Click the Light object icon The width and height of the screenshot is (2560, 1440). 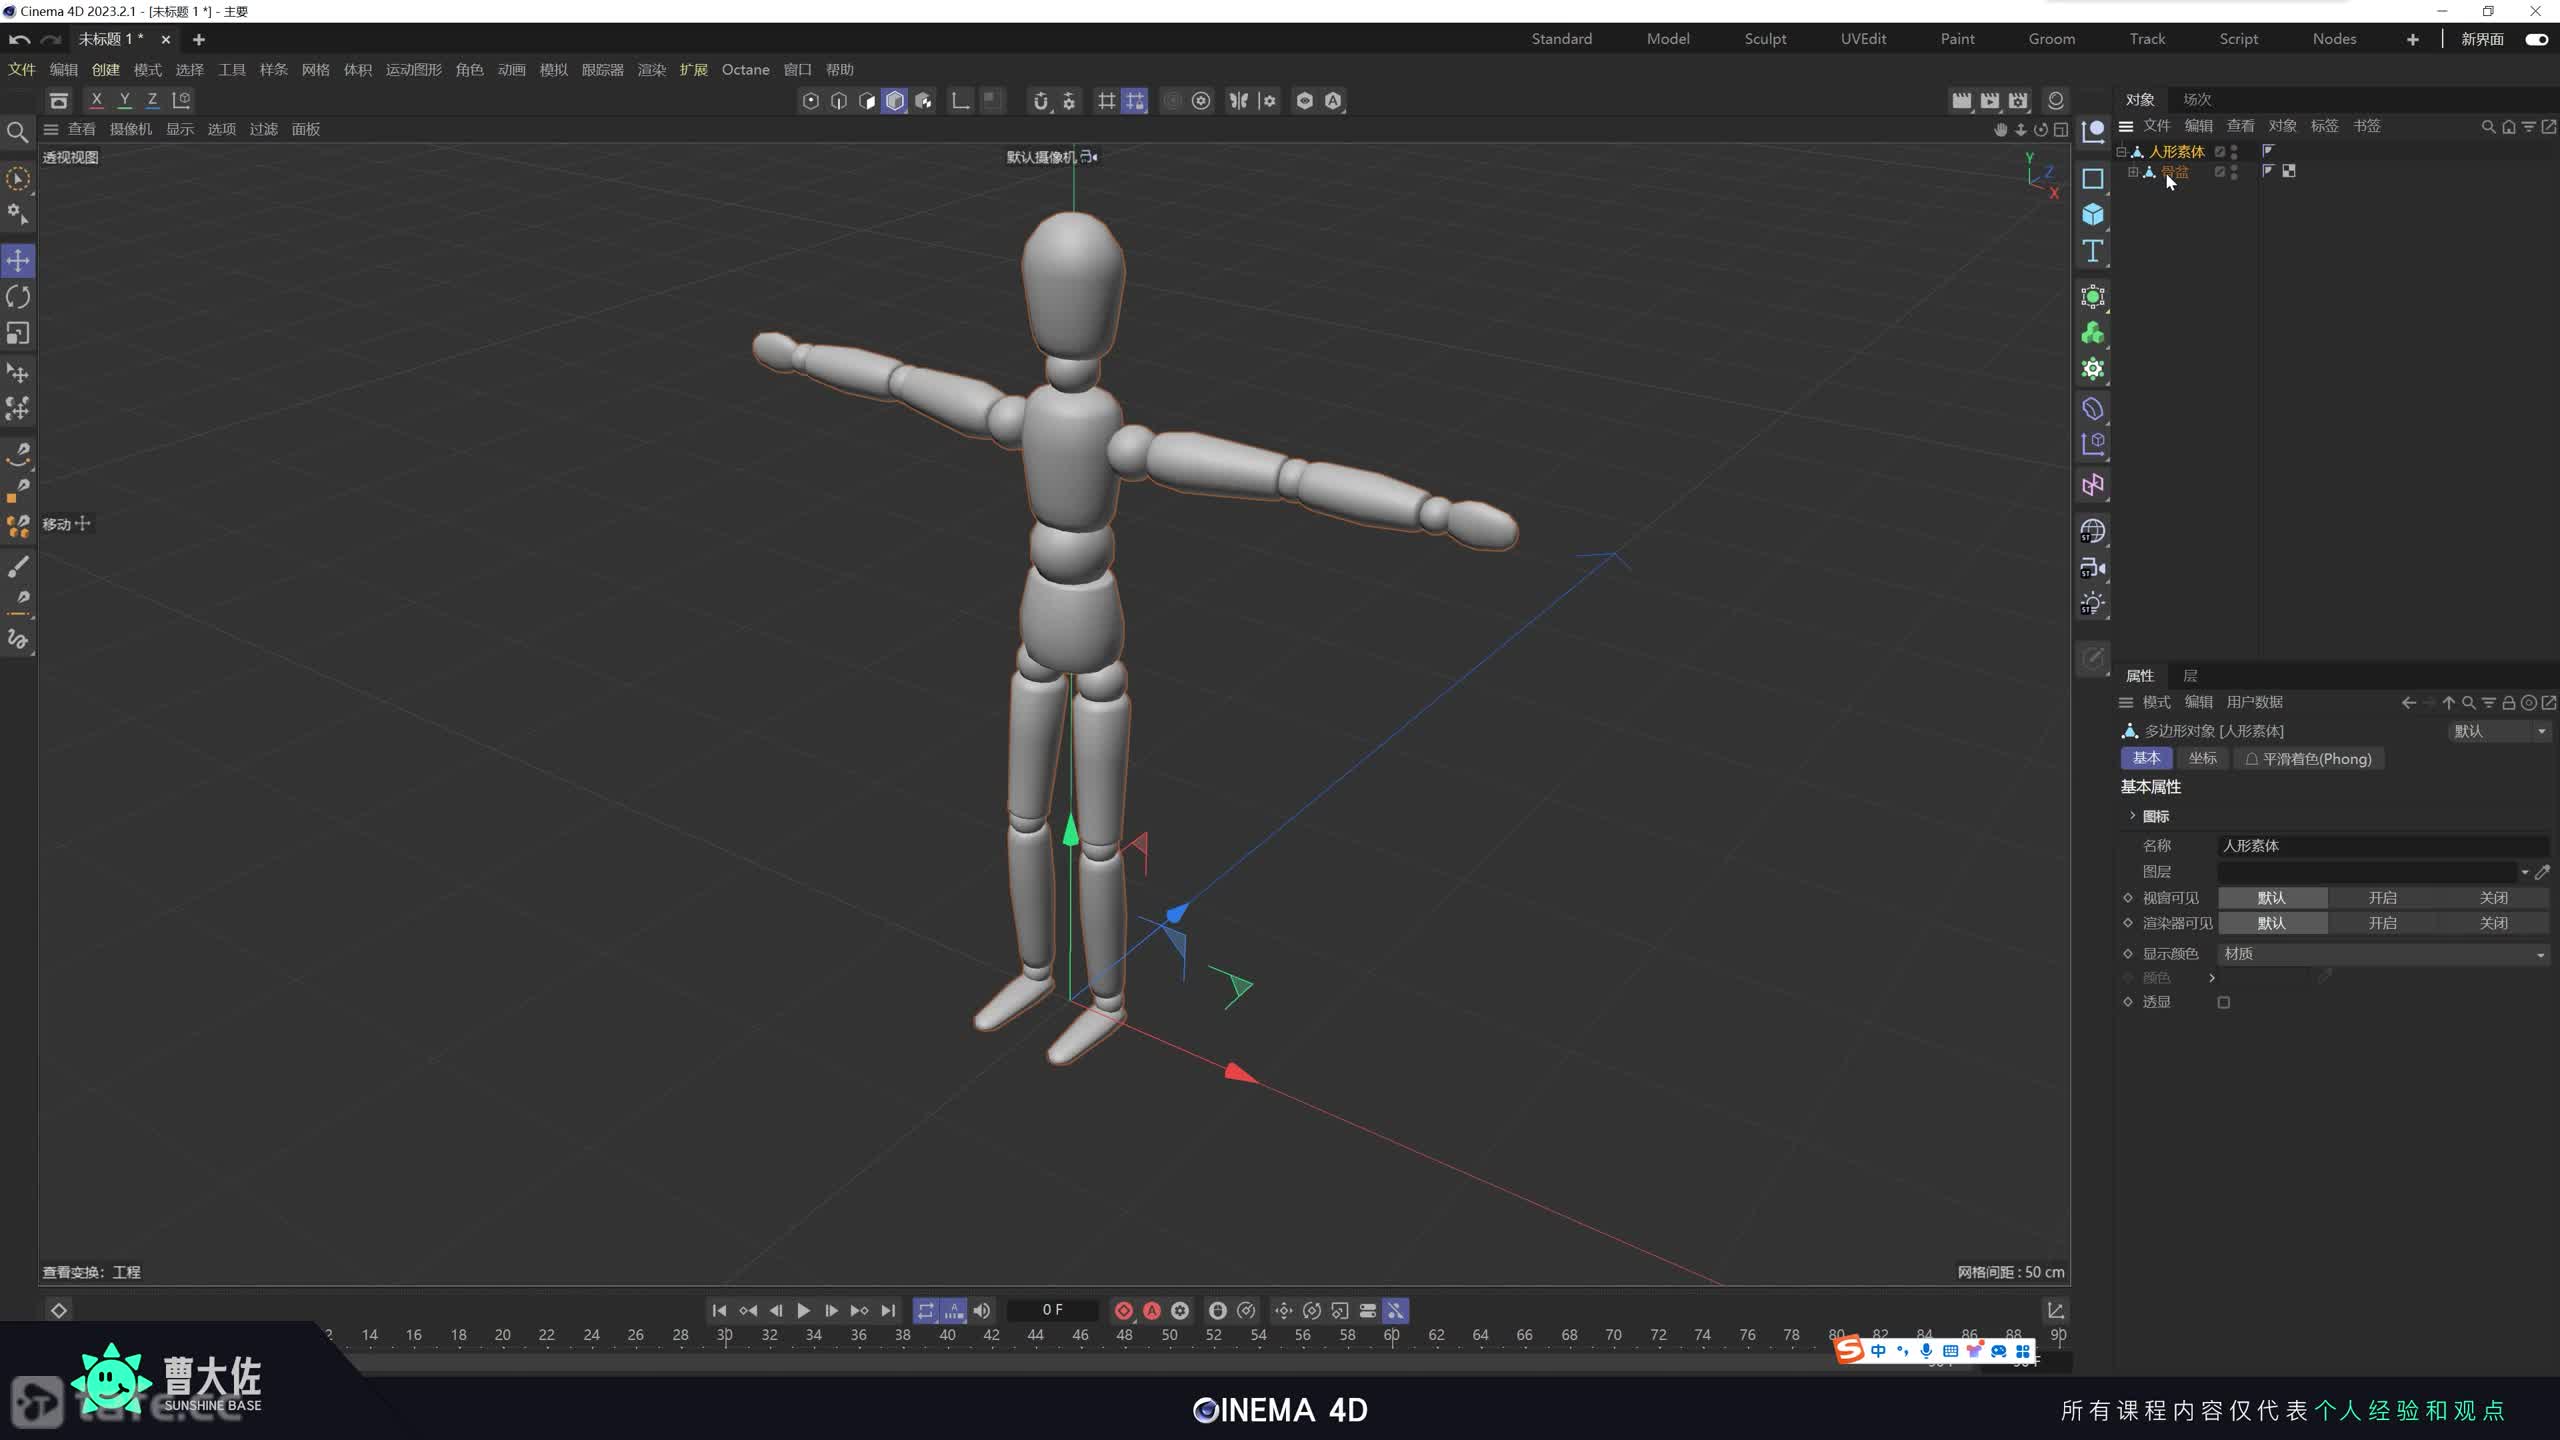point(2092,604)
